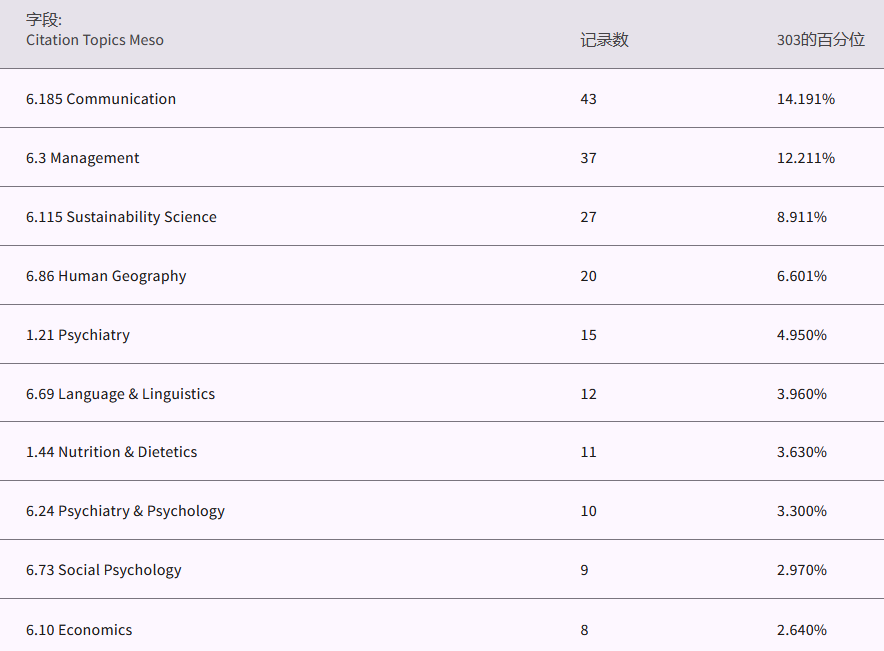Select the 4.950% percentage for Psychiatry
Viewport: 884px width, 651px height.
pos(801,335)
